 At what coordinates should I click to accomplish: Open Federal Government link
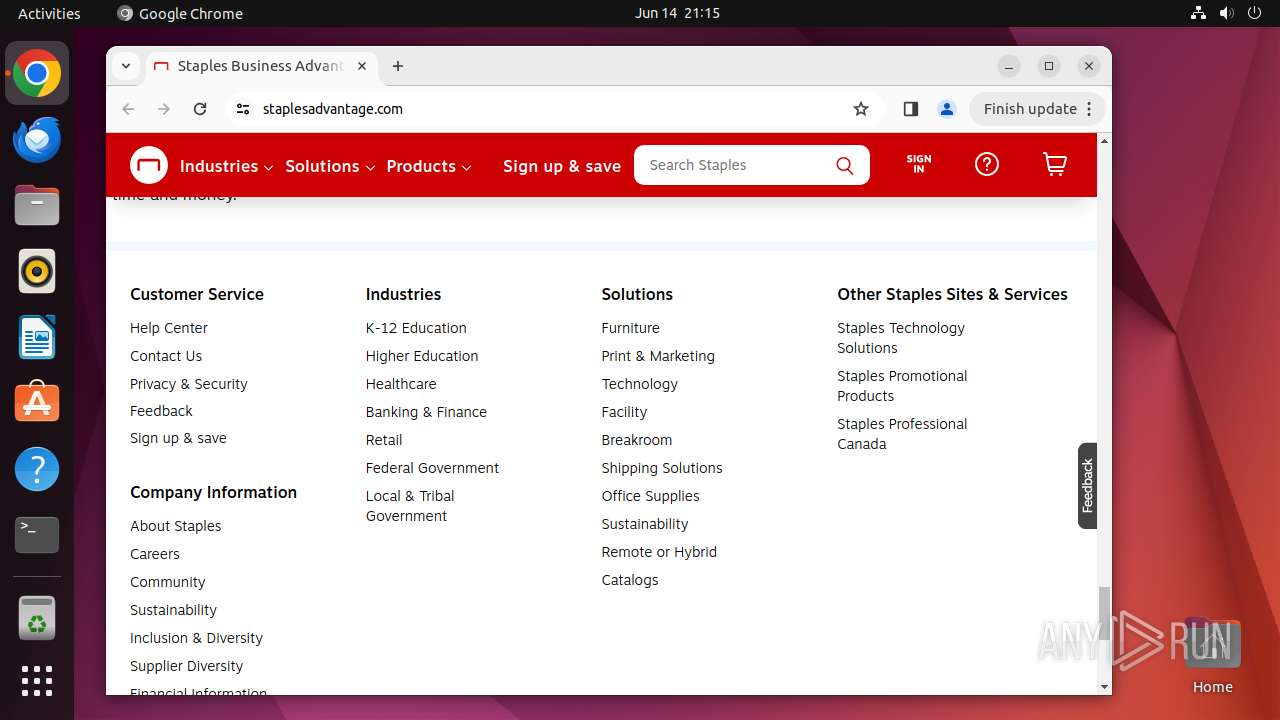[x=432, y=468]
